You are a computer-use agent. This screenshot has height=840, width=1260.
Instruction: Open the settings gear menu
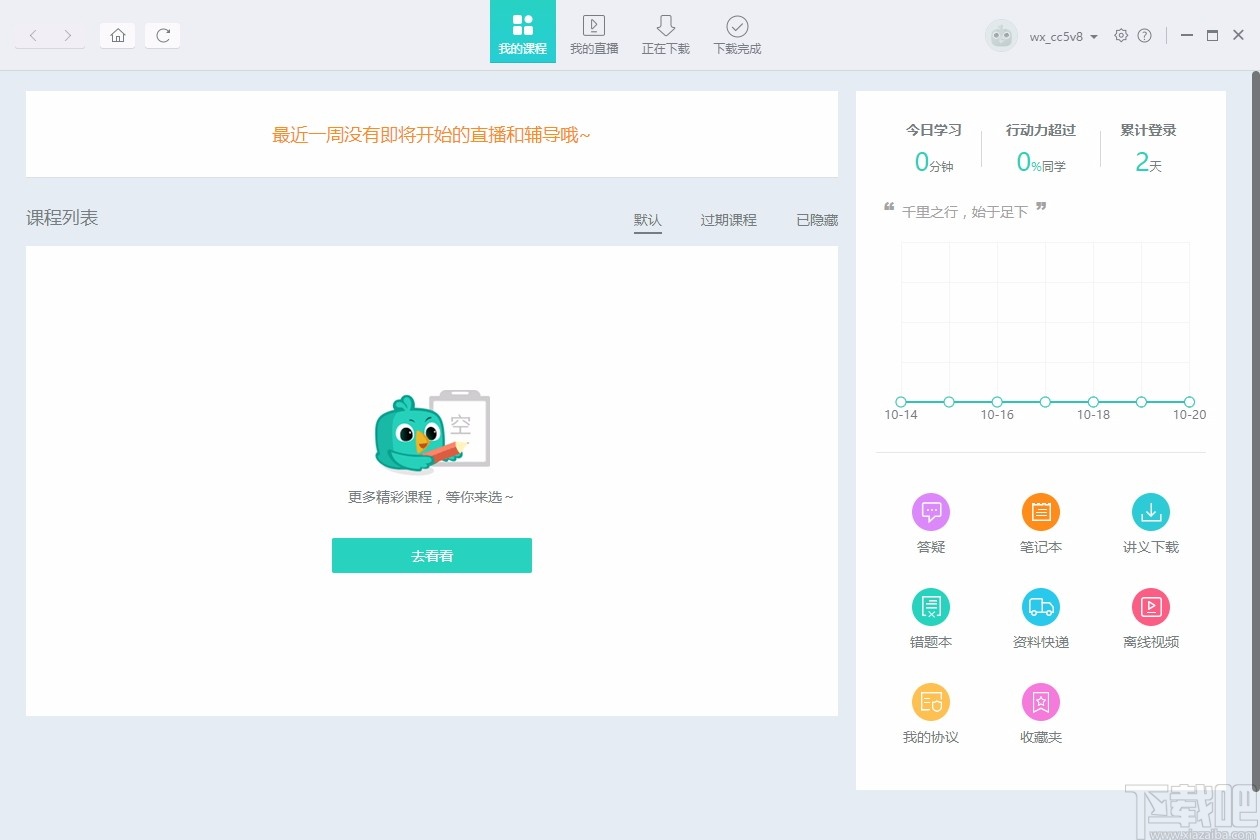[1122, 35]
